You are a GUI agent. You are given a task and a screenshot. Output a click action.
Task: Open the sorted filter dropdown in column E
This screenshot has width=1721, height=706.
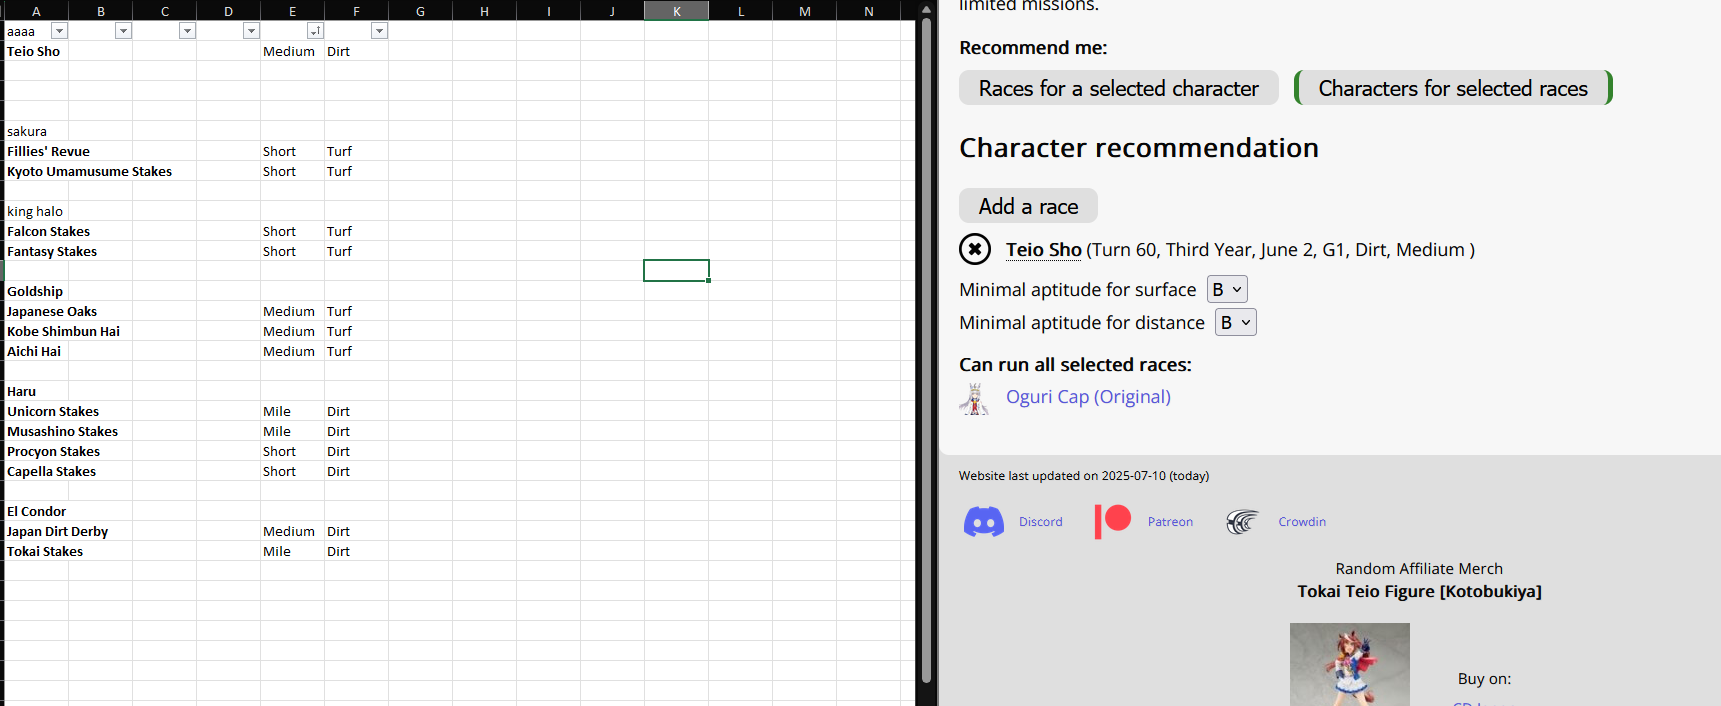[x=315, y=31]
